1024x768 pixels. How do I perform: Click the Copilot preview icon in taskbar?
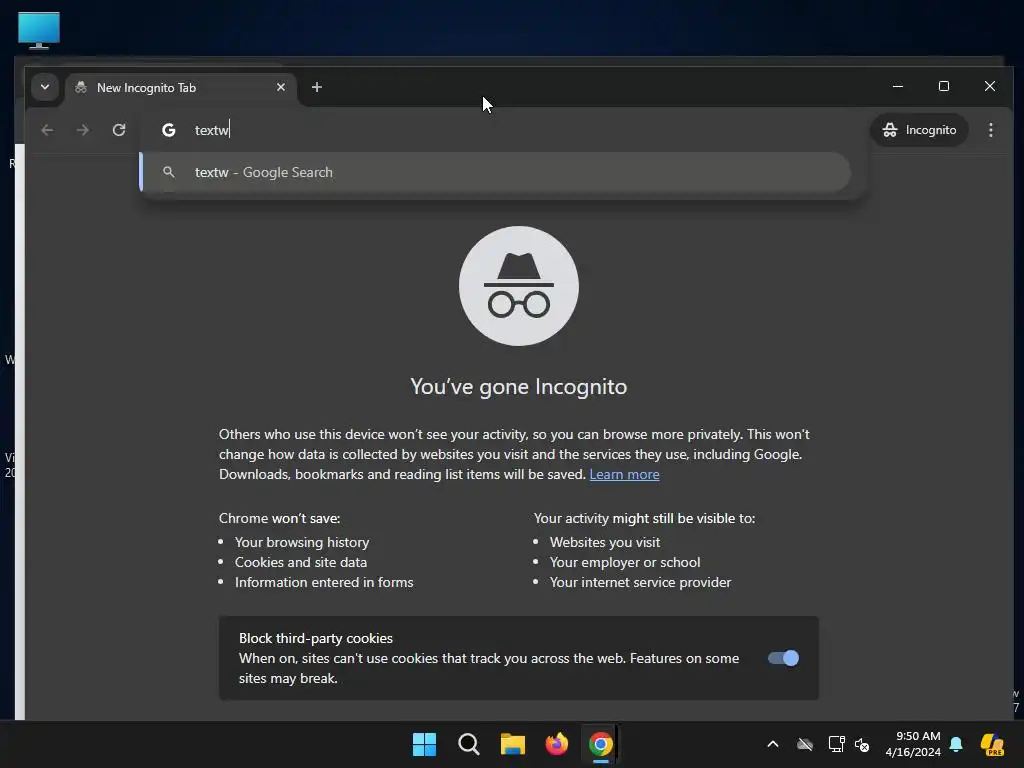pos(993,744)
